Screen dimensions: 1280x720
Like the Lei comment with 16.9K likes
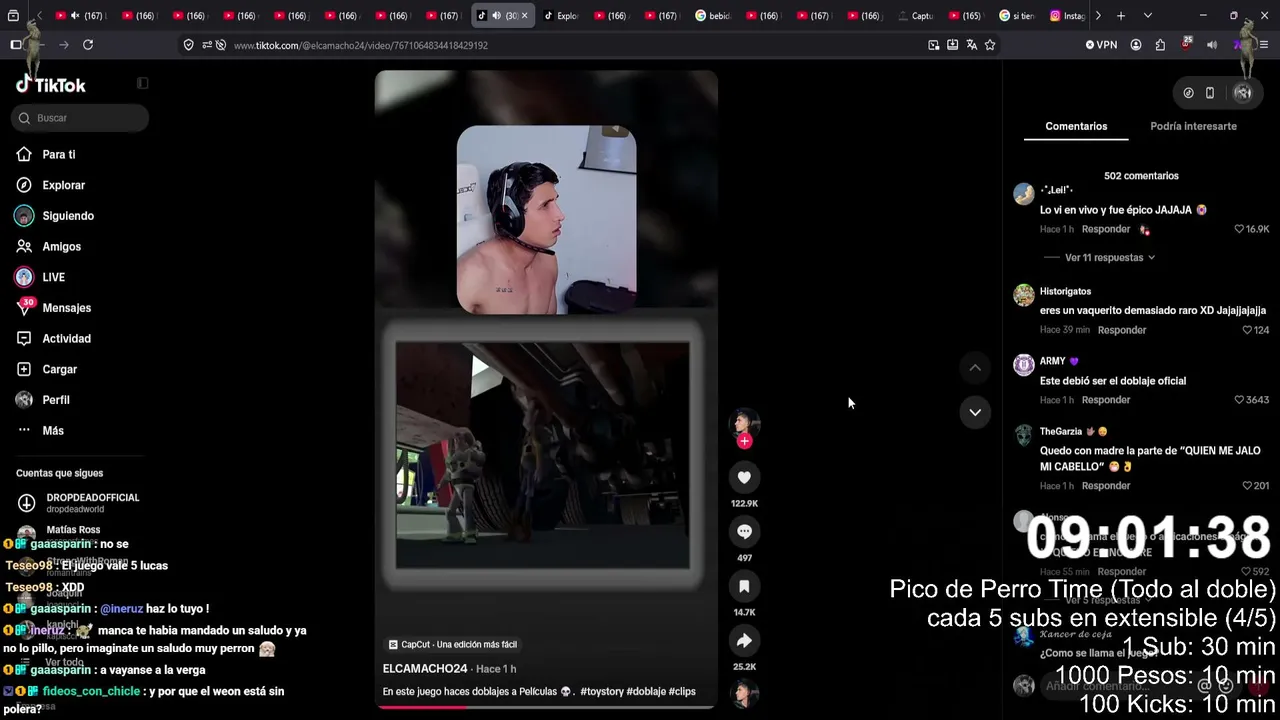click(1239, 229)
